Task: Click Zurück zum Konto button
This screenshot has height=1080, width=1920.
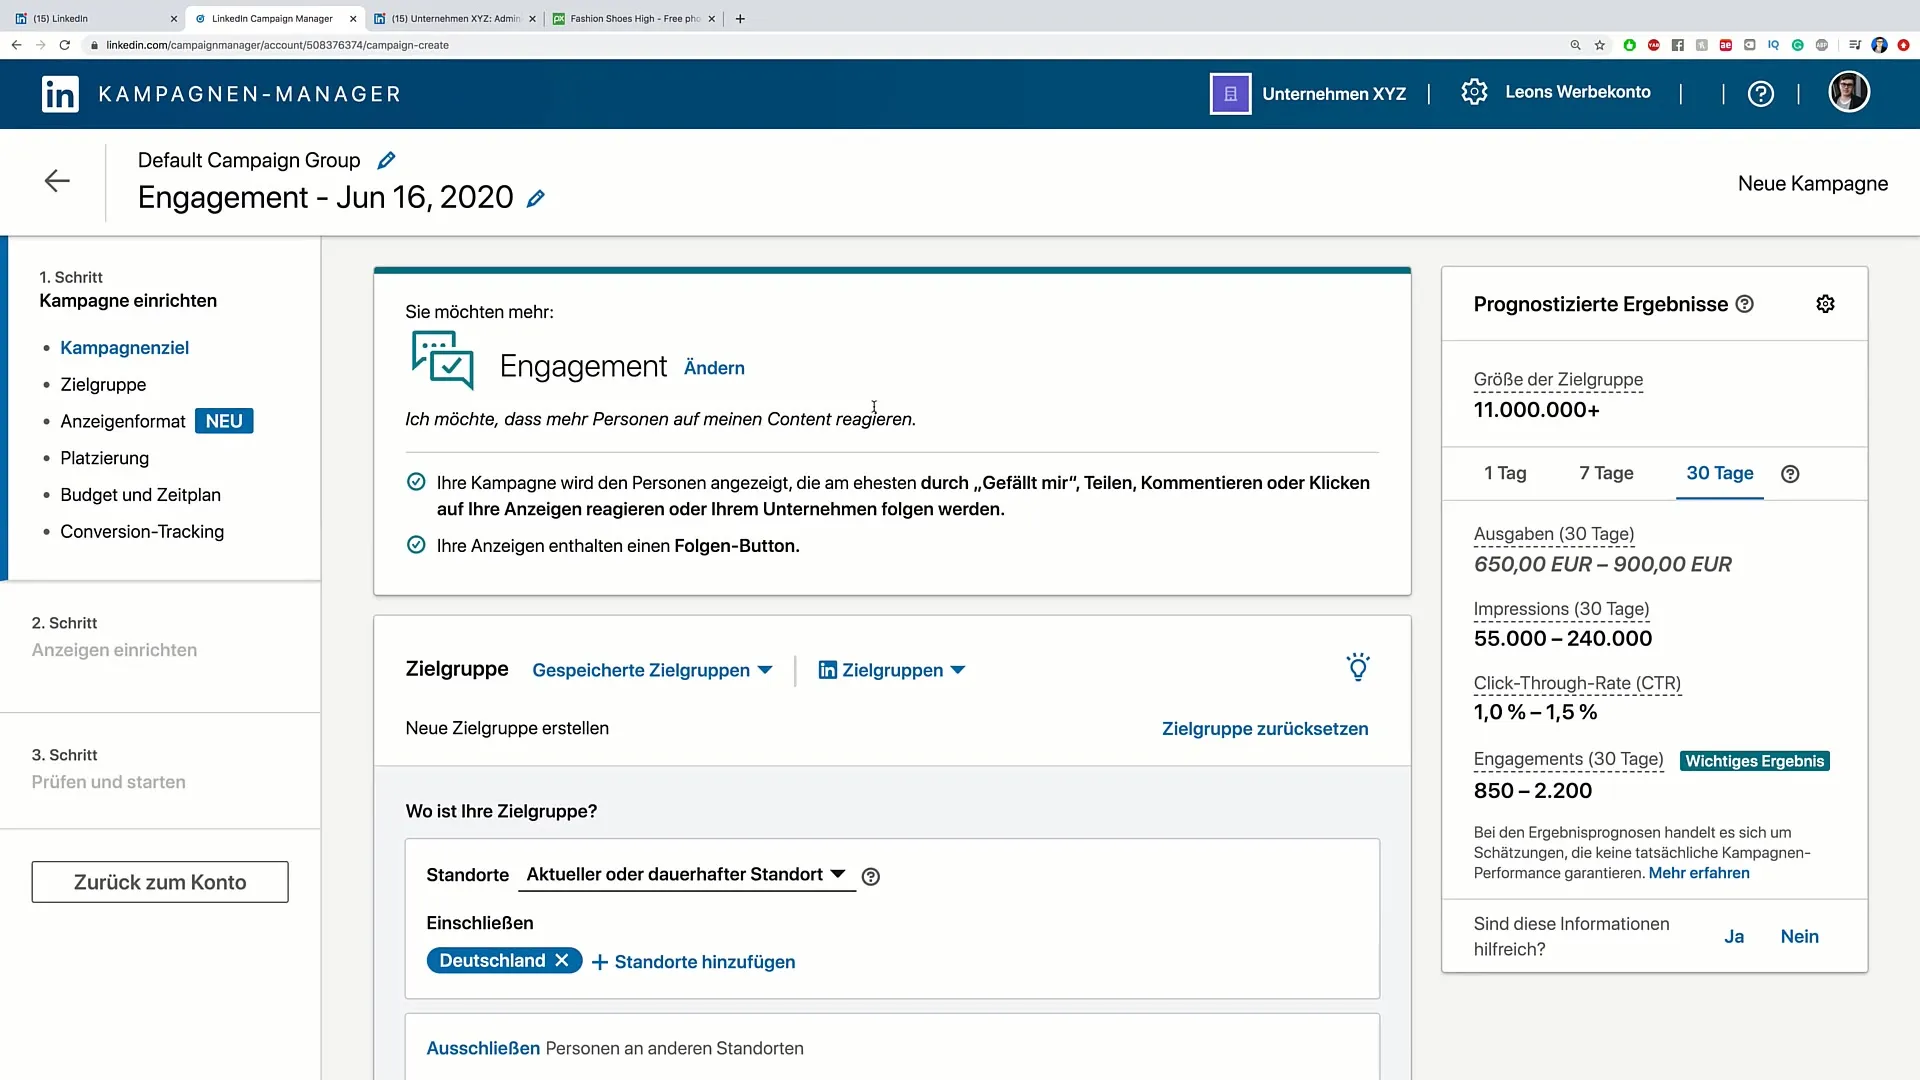Action: 160,882
